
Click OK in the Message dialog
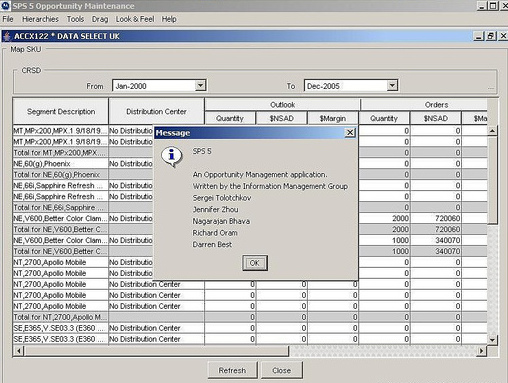tap(255, 263)
